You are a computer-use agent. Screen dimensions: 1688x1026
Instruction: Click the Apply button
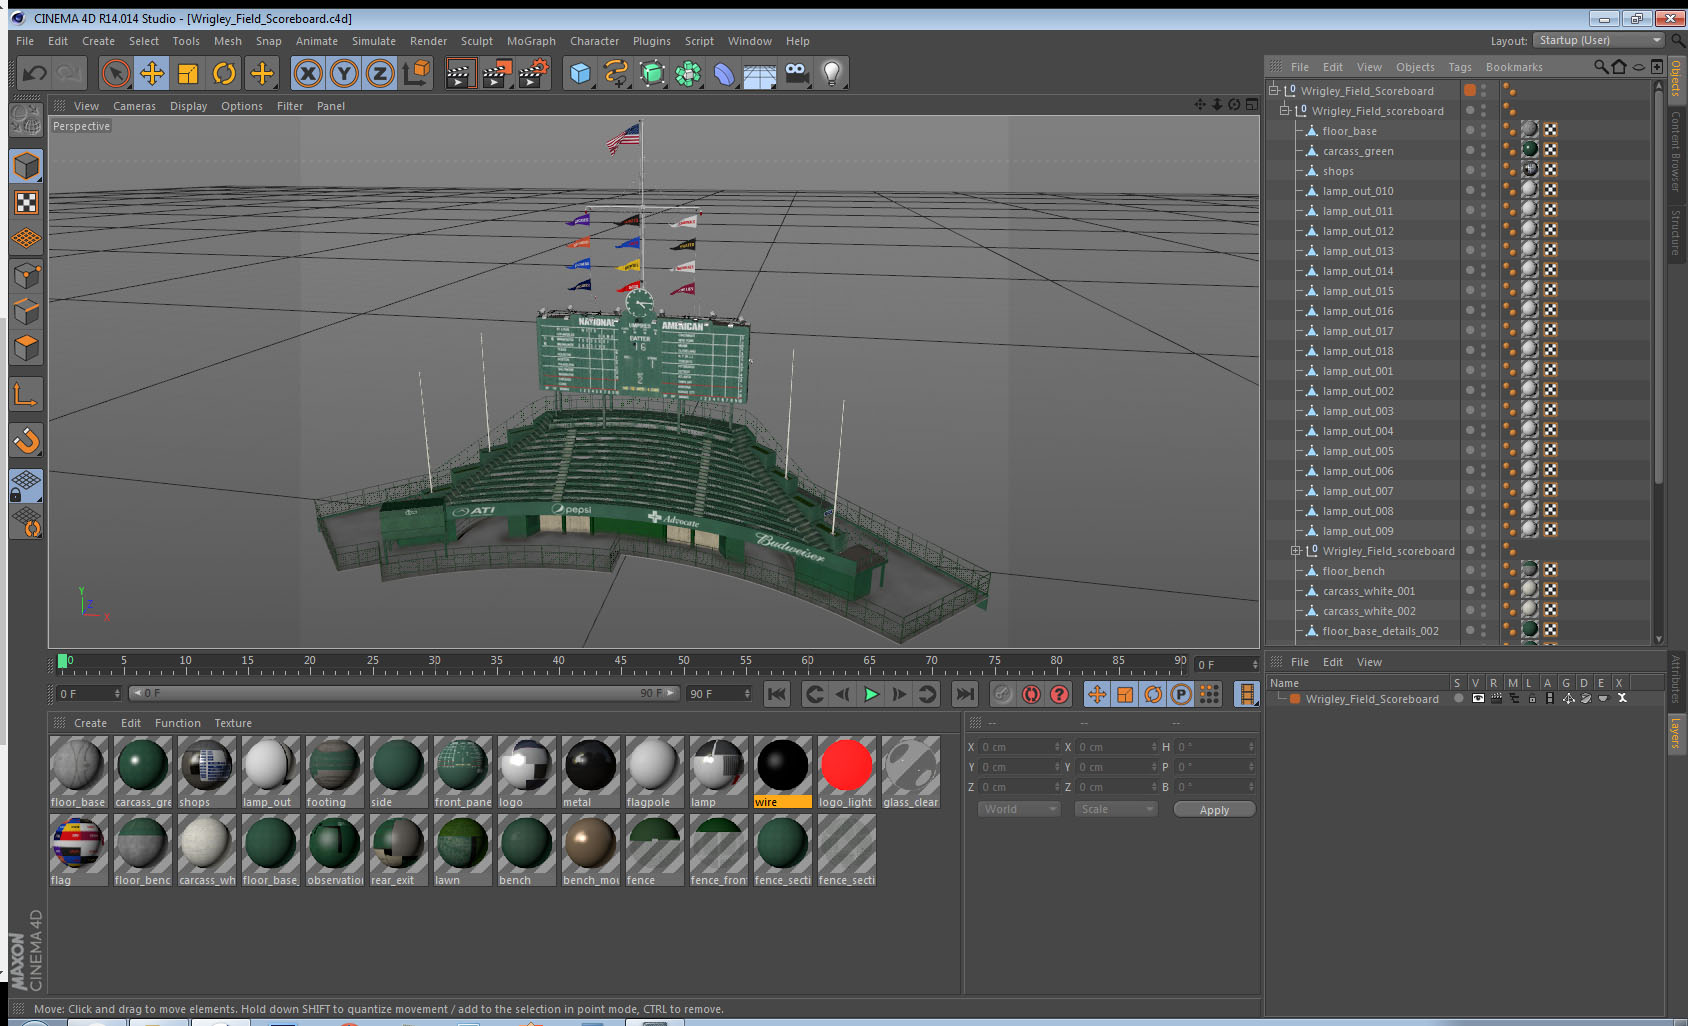point(1214,810)
